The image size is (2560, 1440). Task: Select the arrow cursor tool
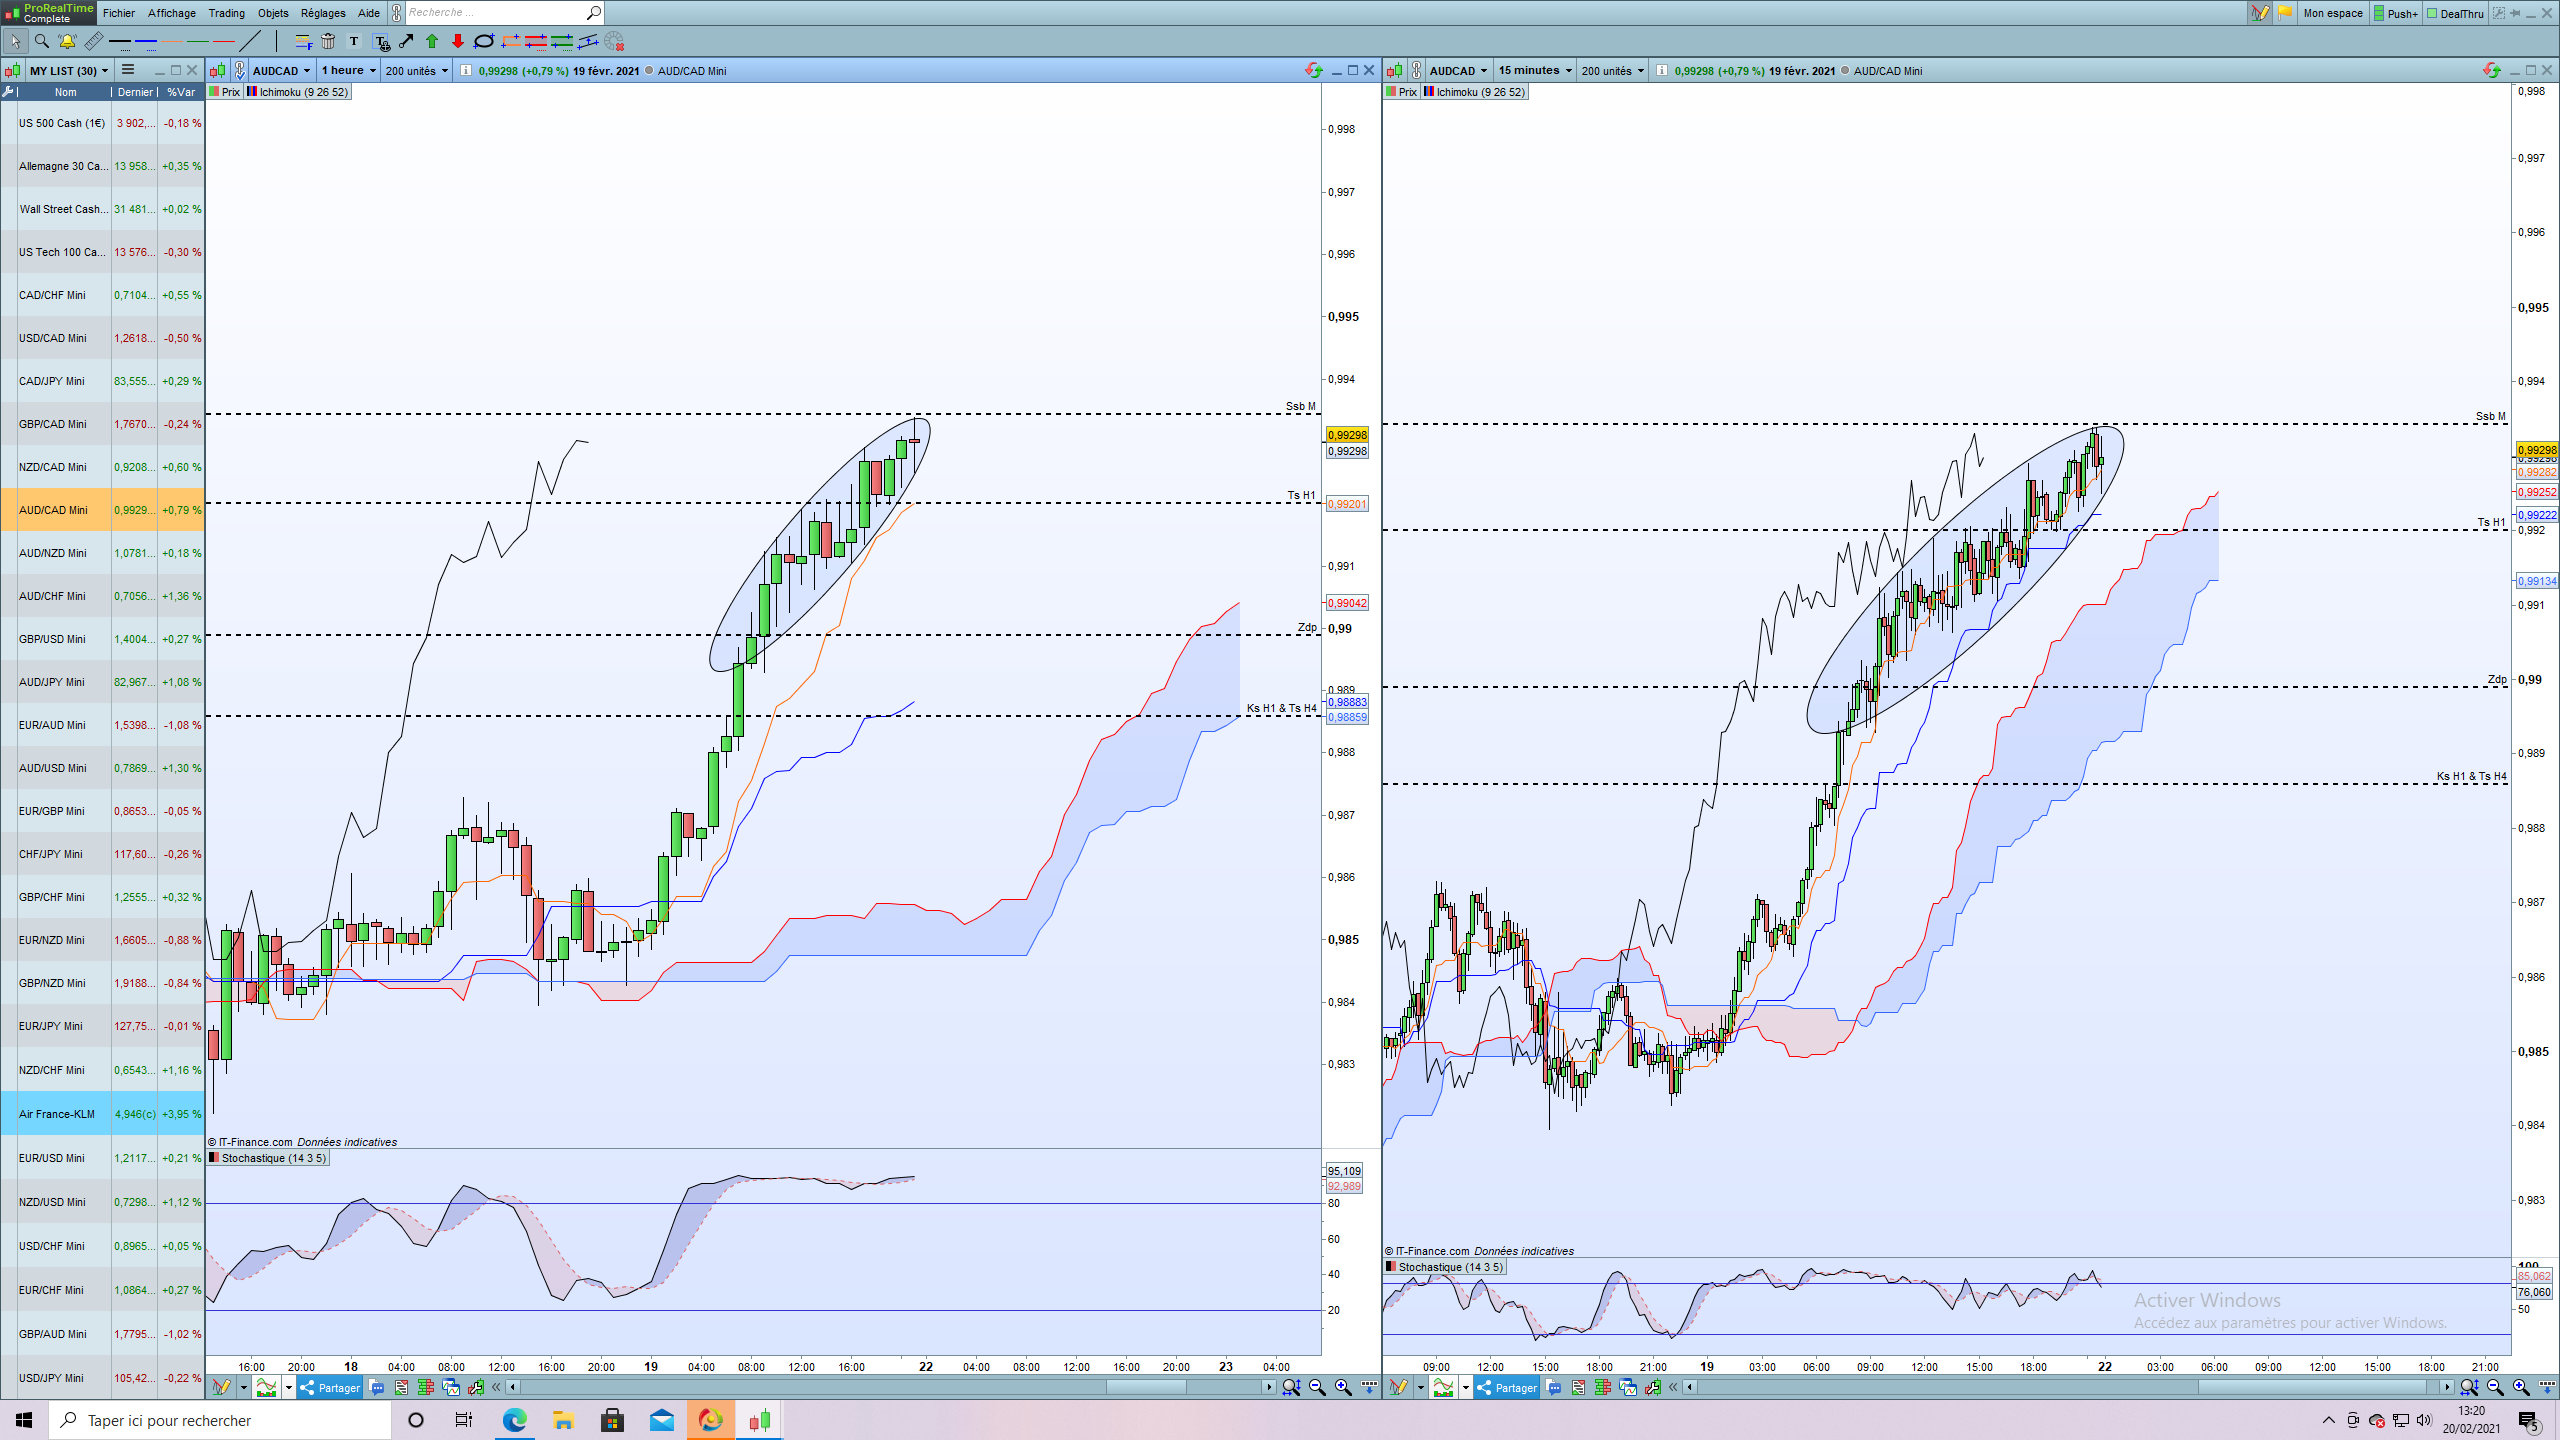coord(16,41)
